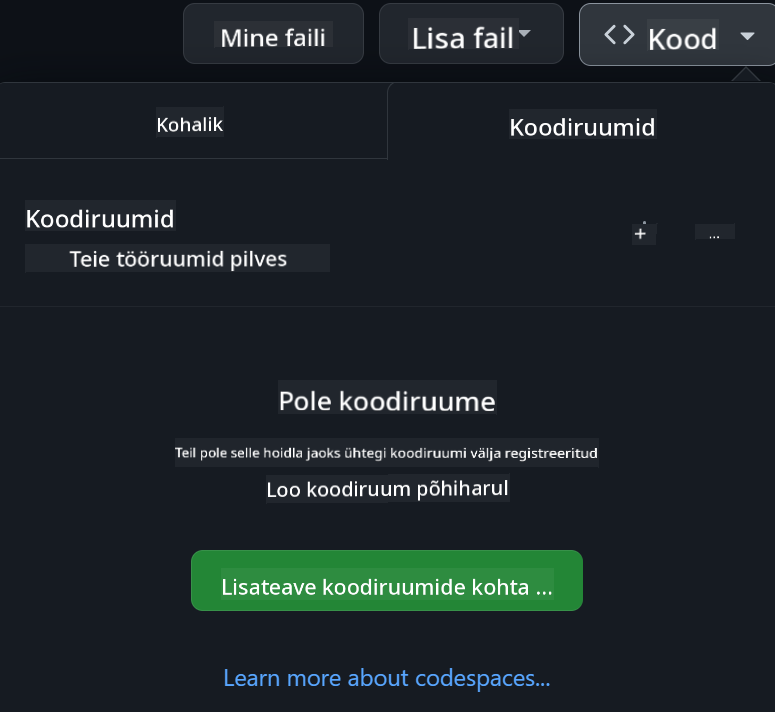Click the plus icon to create codespace
Screen dimensions: 775x712
640,233
